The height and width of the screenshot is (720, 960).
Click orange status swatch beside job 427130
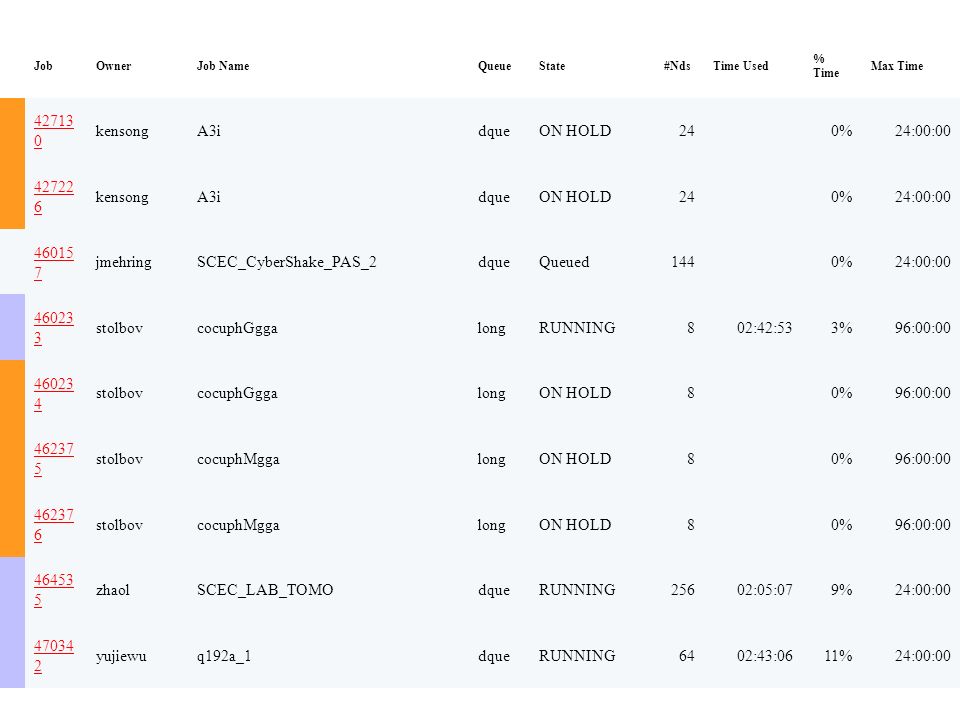(12, 131)
